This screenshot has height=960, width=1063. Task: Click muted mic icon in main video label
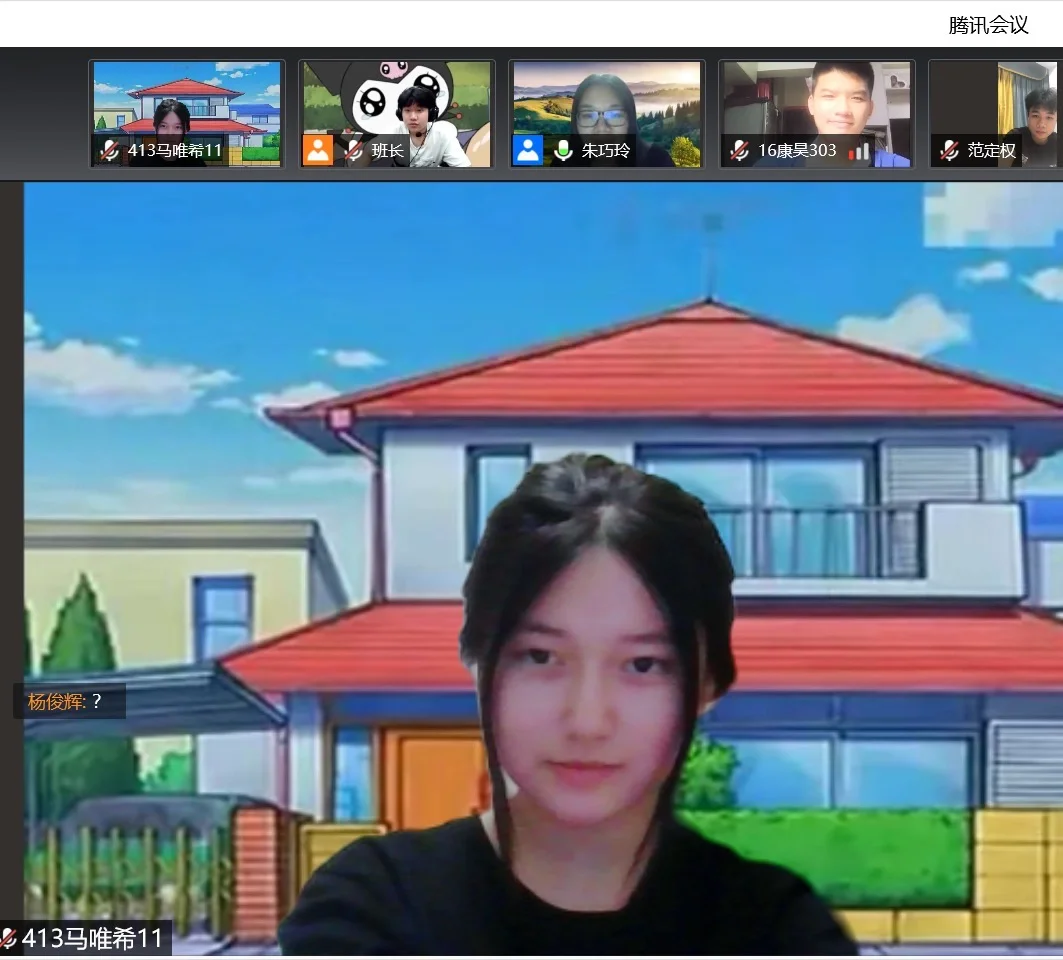9,939
